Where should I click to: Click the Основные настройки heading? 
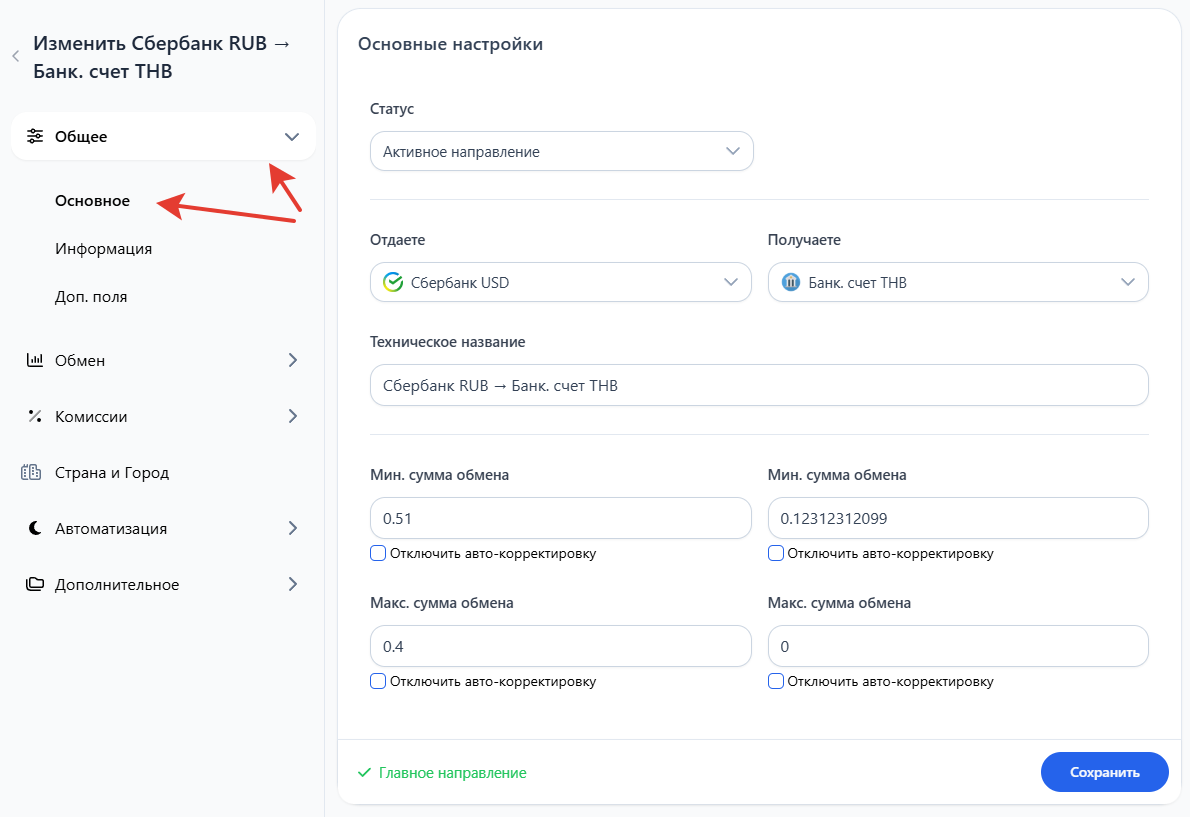(x=450, y=44)
